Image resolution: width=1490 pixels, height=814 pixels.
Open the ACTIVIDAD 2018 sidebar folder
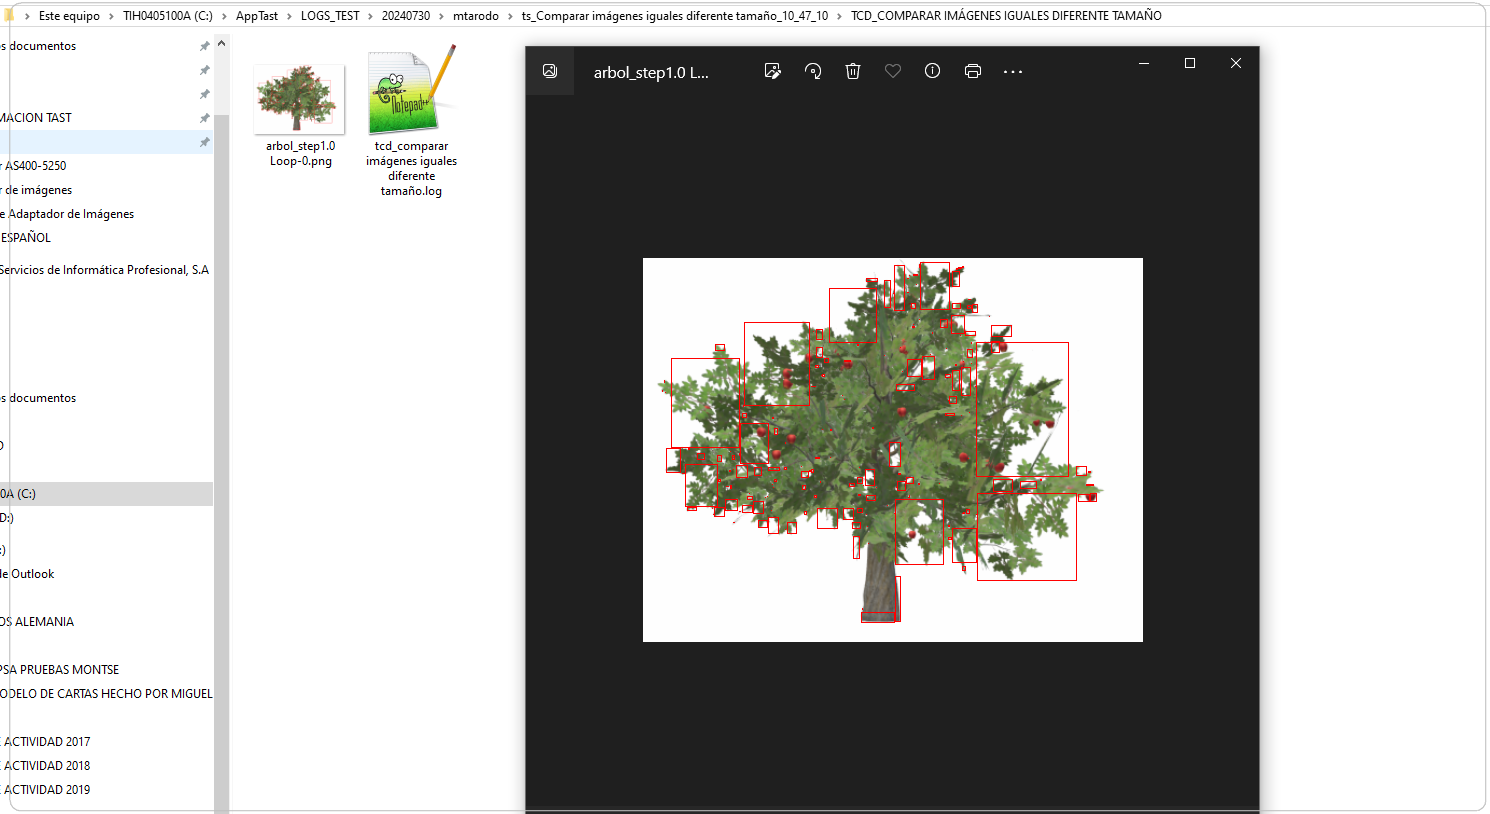47,766
